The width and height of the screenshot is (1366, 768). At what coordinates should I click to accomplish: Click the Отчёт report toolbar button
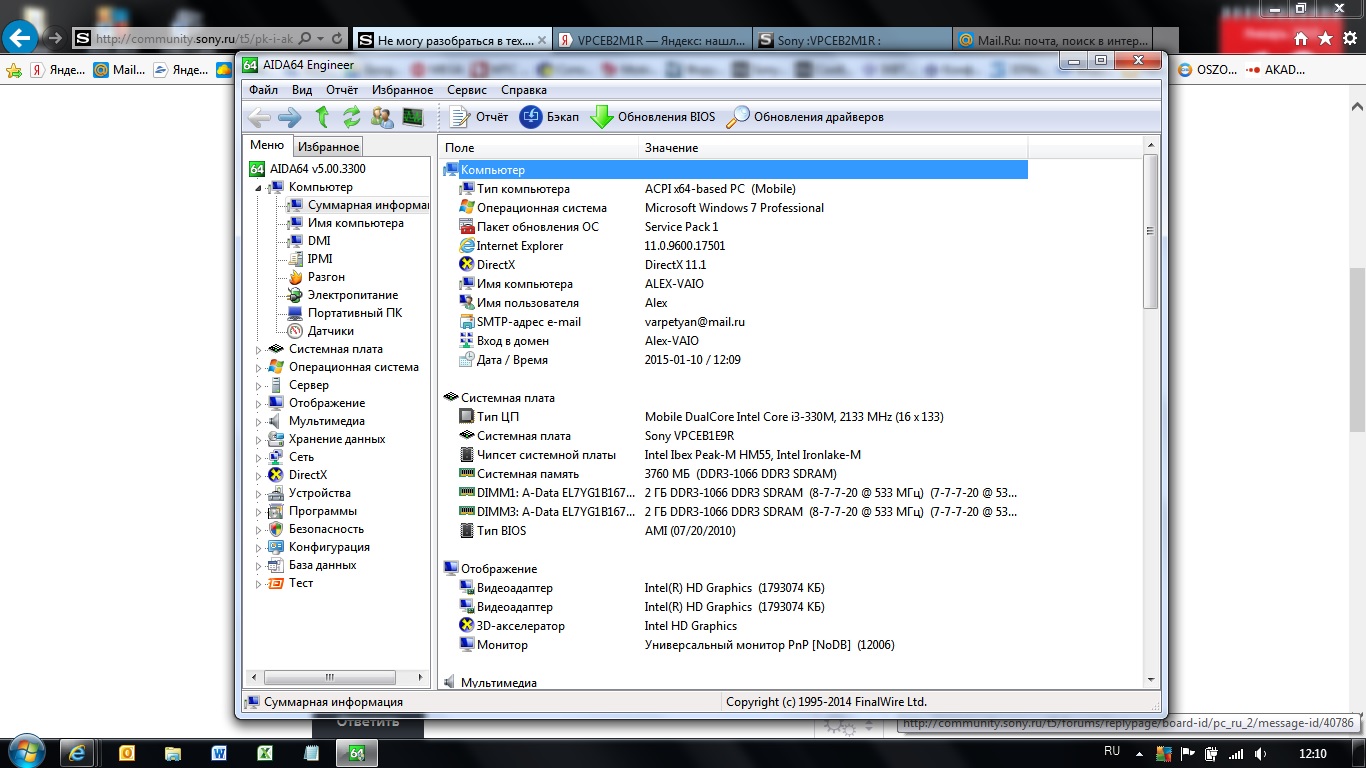(x=479, y=117)
